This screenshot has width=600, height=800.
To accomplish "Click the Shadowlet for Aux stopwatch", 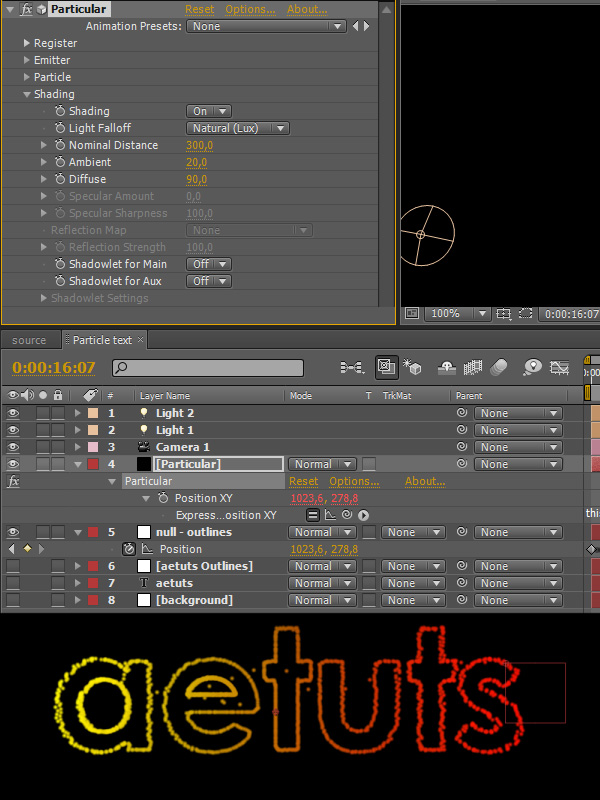I will (x=60, y=281).
